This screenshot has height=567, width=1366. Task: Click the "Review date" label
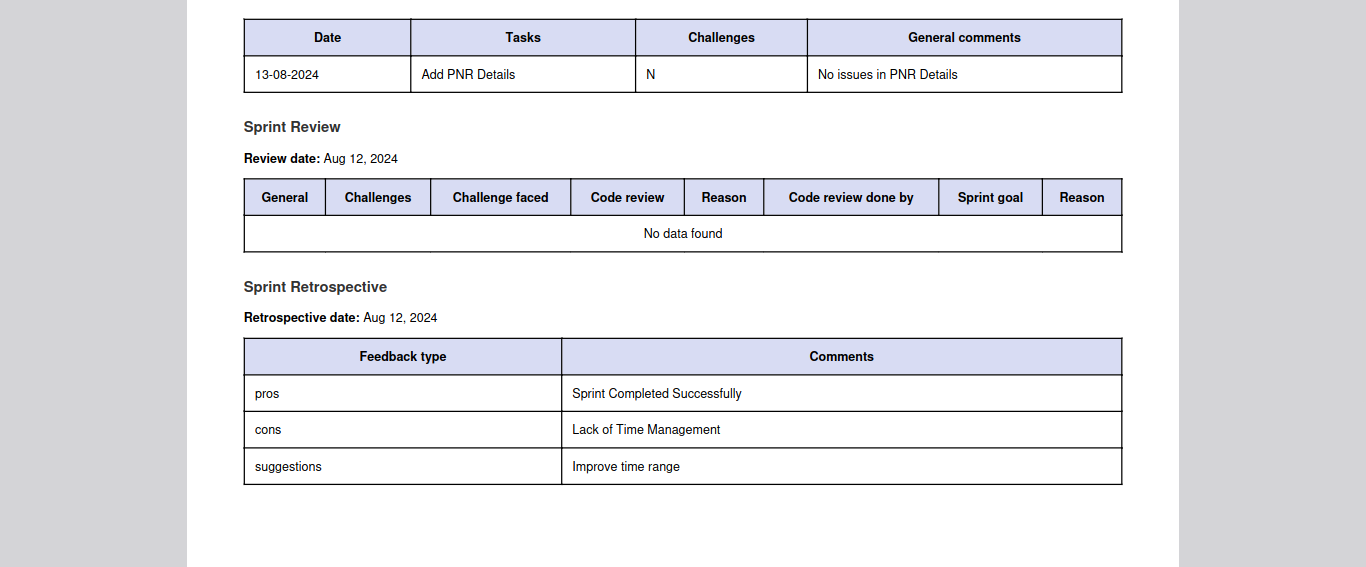(282, 159)
